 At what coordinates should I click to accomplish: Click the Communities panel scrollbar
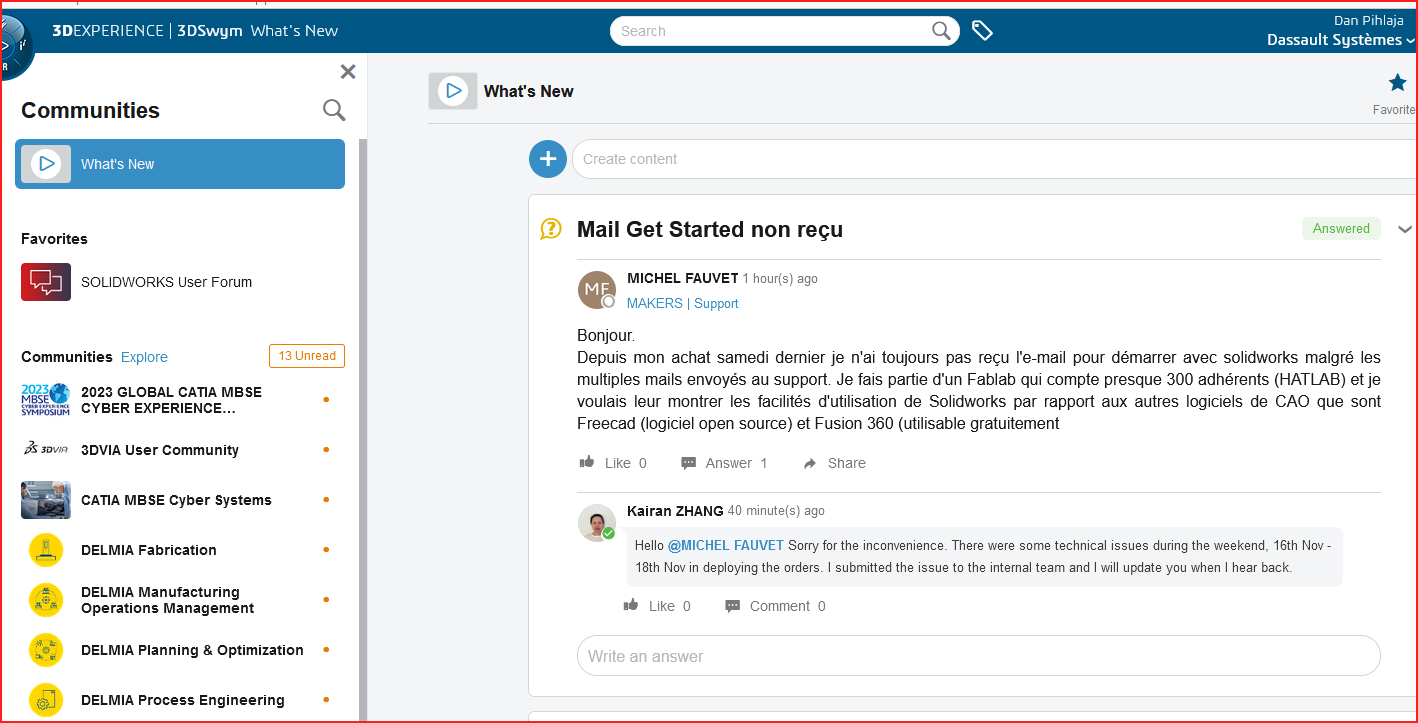tap(363, 430)
